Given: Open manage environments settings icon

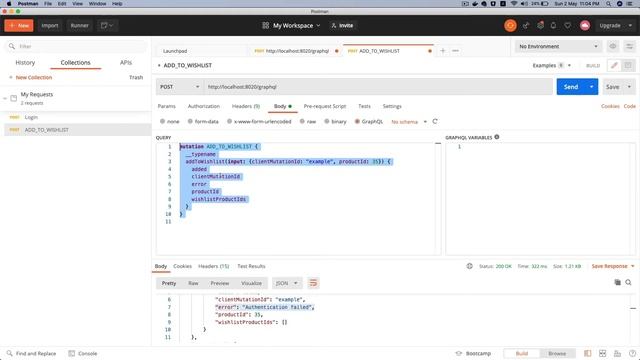Looking at the screenshot, I should [x=629, y=47].
